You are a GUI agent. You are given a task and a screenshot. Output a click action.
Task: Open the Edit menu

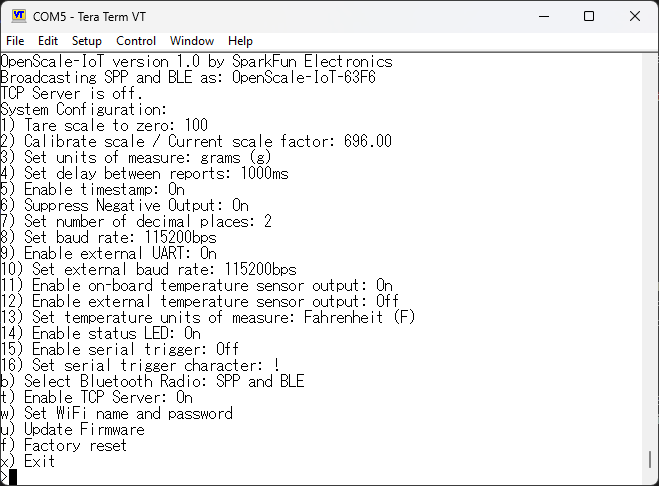tap(48, 41)
